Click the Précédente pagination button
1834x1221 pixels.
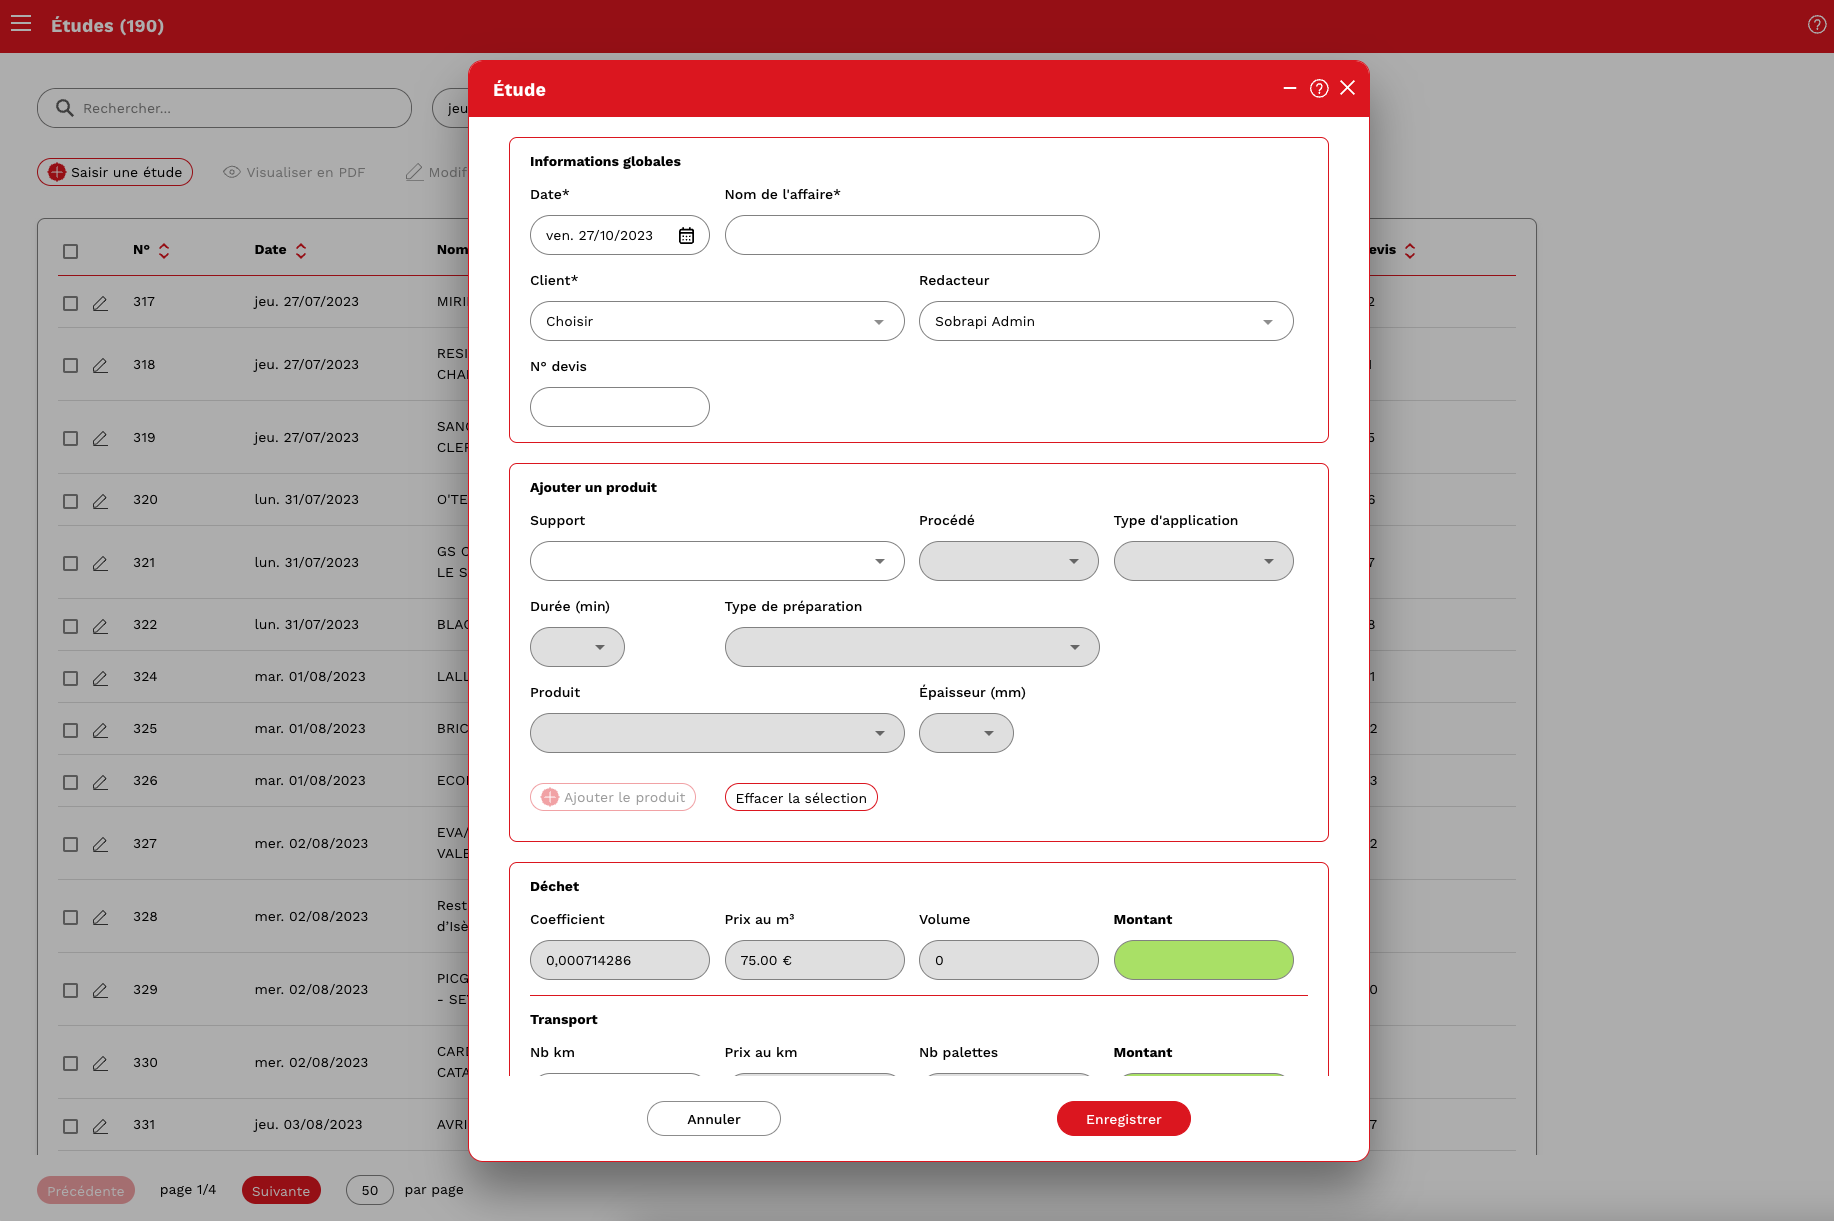86,1190
